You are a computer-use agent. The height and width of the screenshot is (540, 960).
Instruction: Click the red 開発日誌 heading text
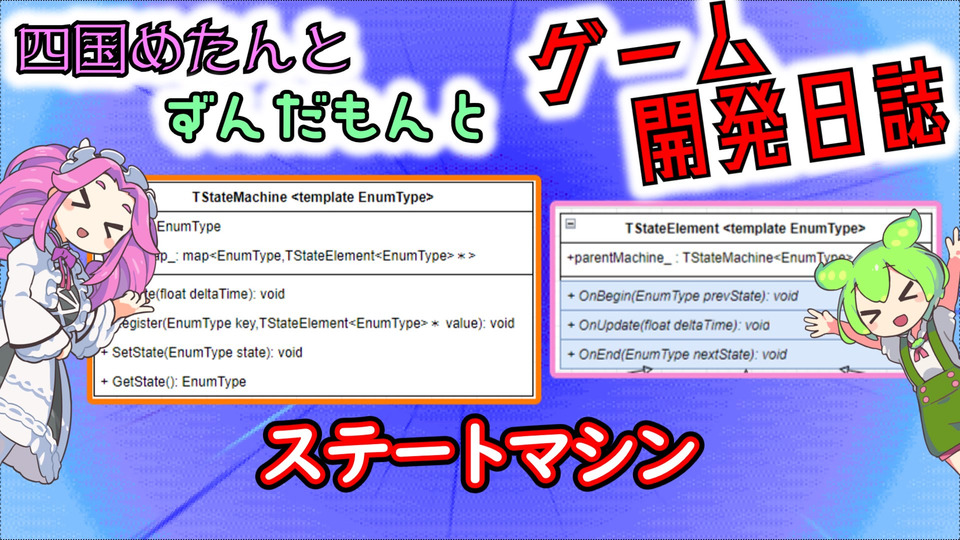click(x=790, y=120)
